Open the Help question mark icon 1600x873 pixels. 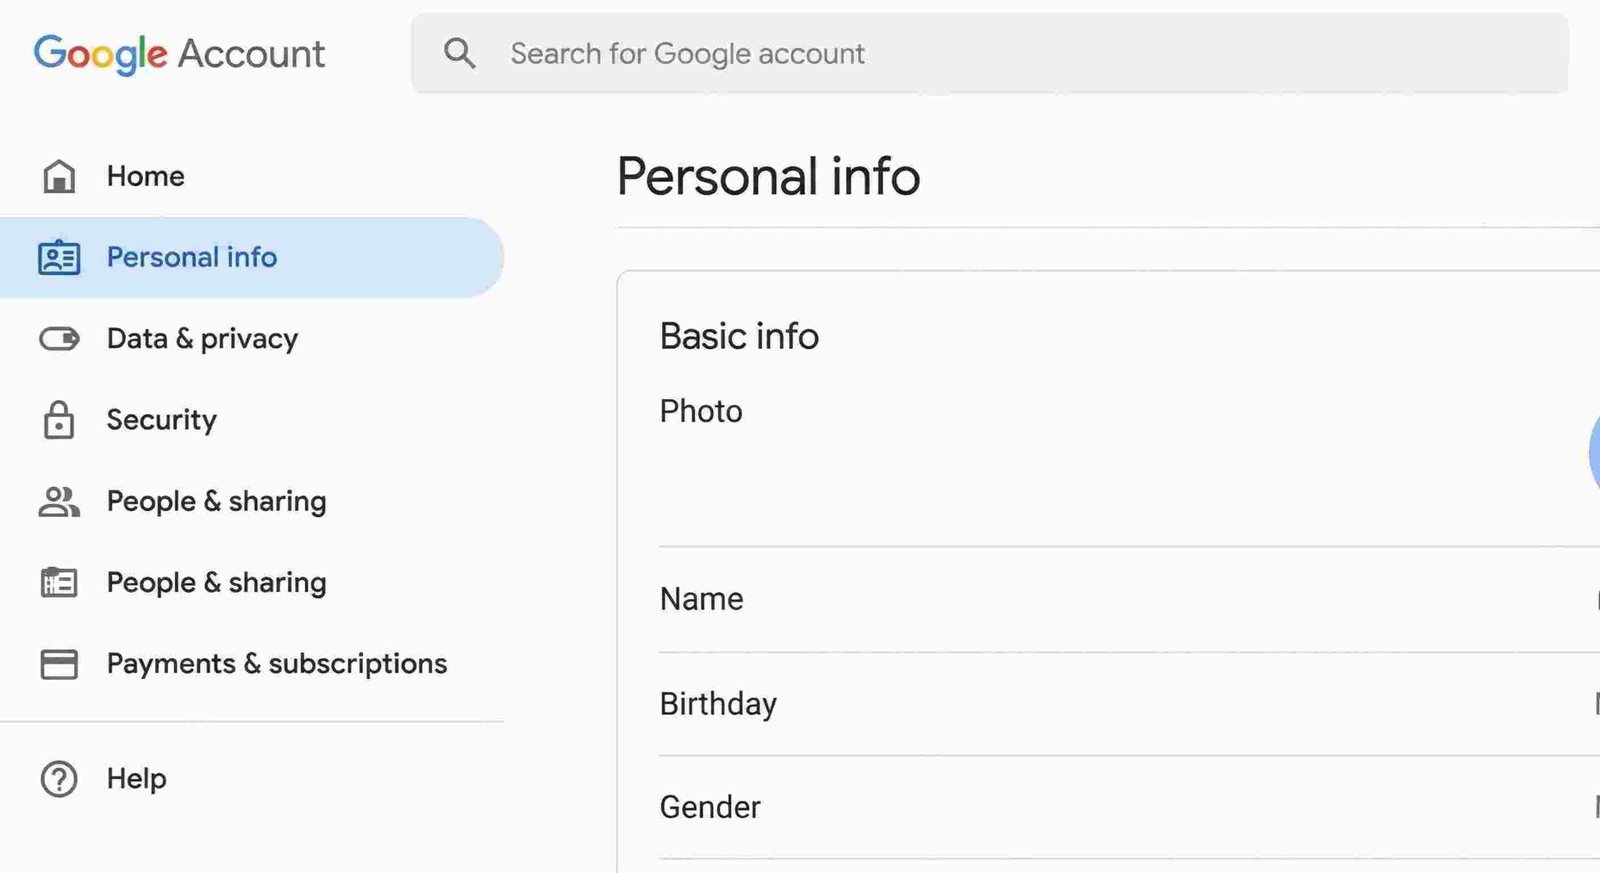(58, 778)
